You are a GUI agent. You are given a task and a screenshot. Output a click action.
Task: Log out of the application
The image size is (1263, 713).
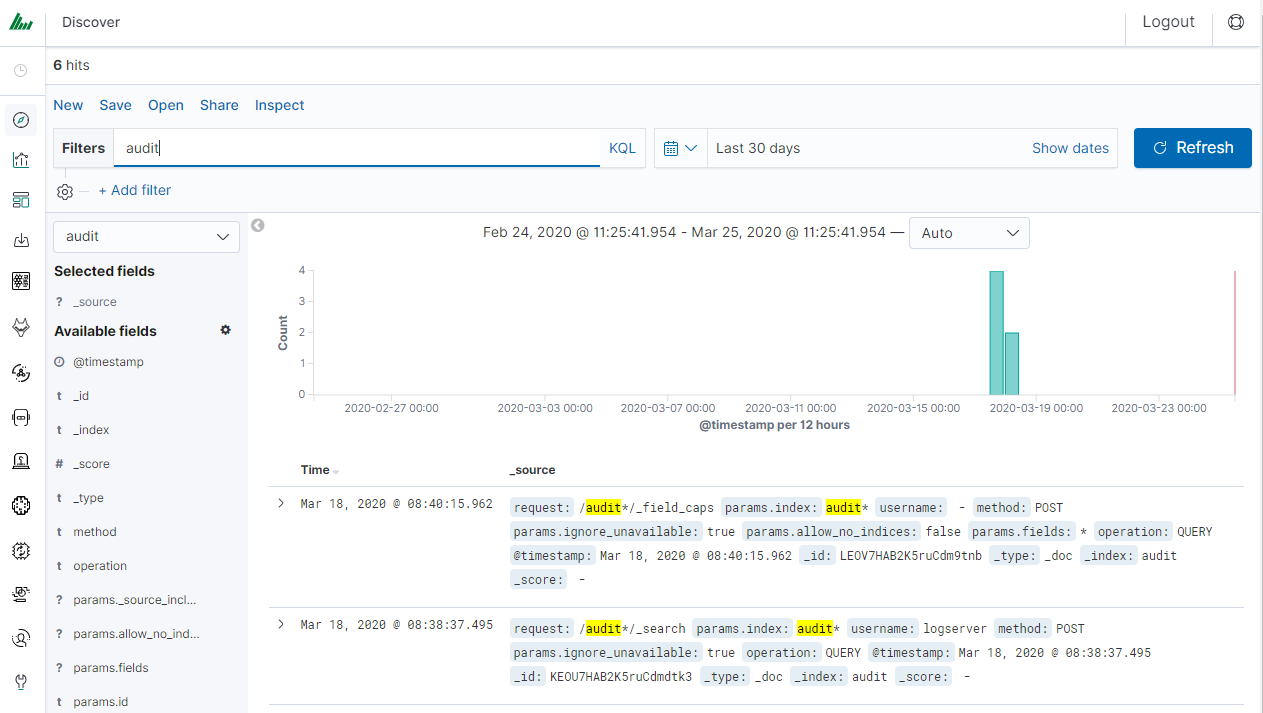(1168, 22)
